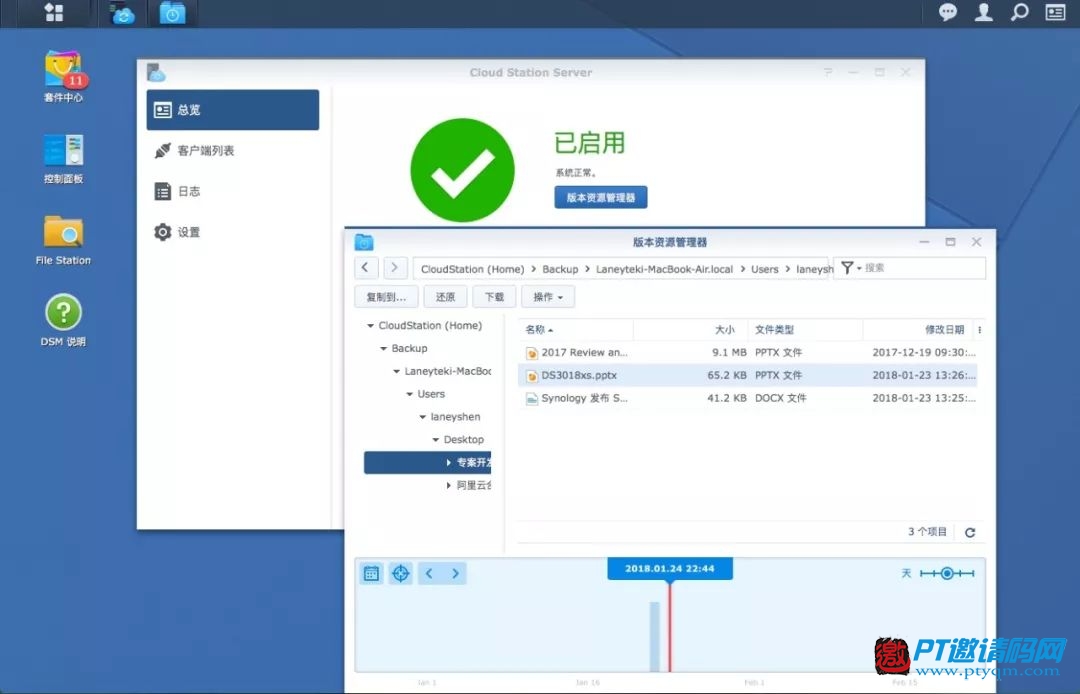Sort by 修改日期 column header
Screen dimensions: 1080x694
pyautogui.click(x=917, y=330)
